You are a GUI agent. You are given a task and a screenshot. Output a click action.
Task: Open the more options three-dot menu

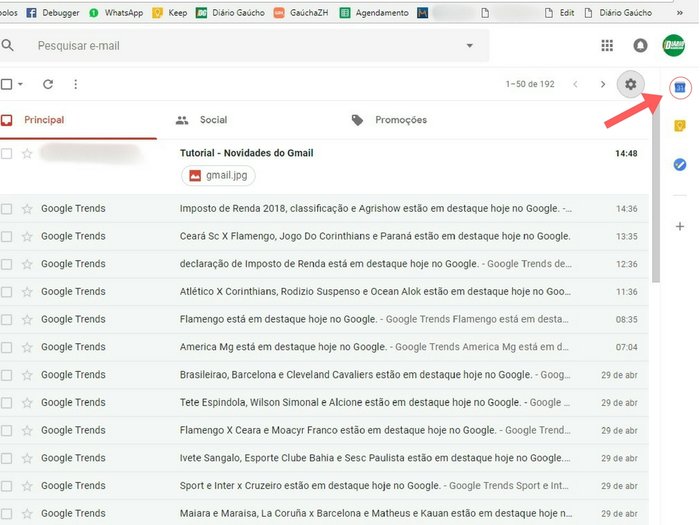point(75,84)
